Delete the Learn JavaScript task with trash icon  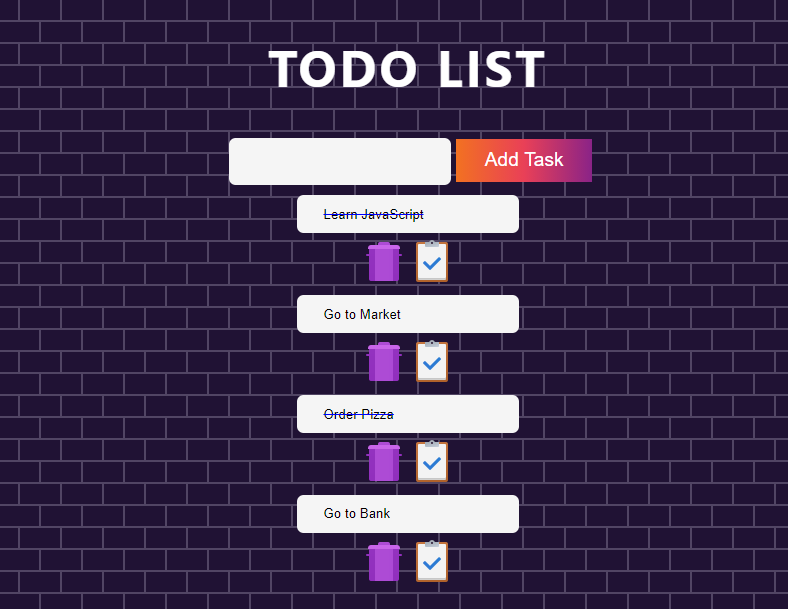[x=384, y=262]
